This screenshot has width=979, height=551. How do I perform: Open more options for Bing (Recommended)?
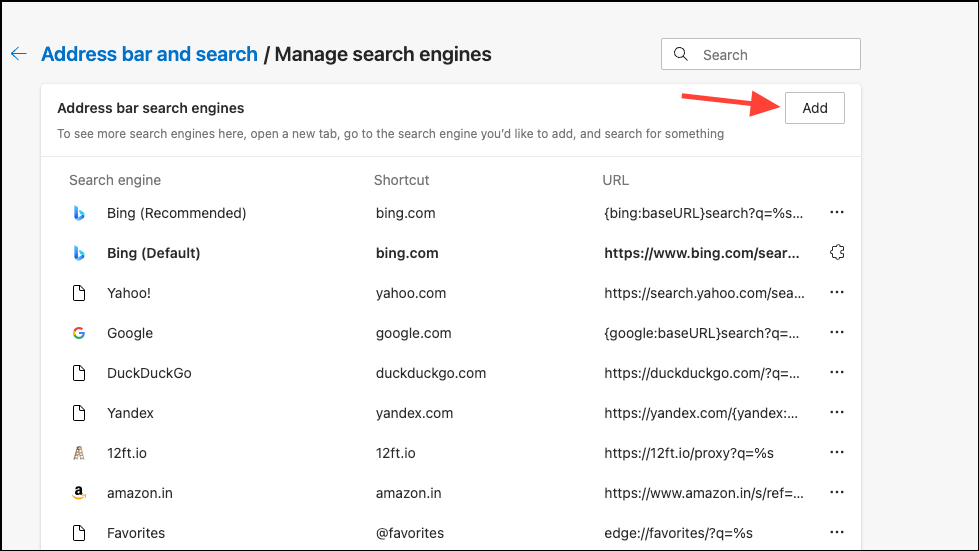[838, 213]
